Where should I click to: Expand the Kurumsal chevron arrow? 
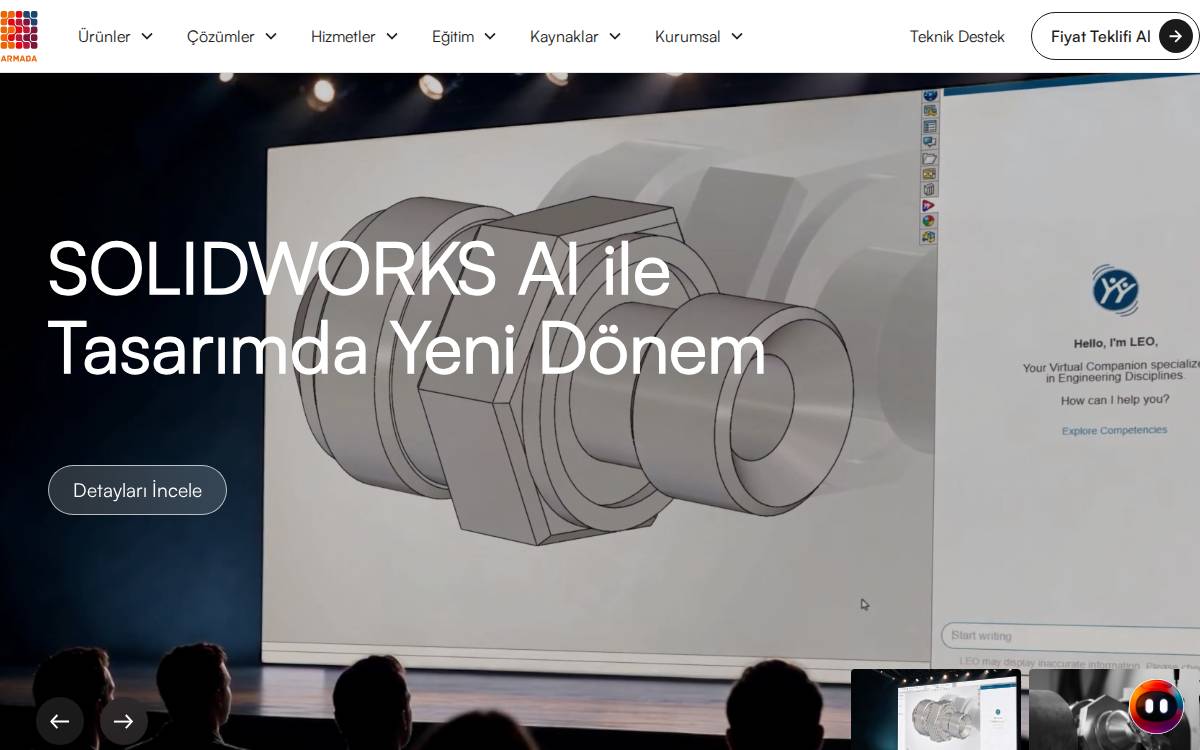737,36
